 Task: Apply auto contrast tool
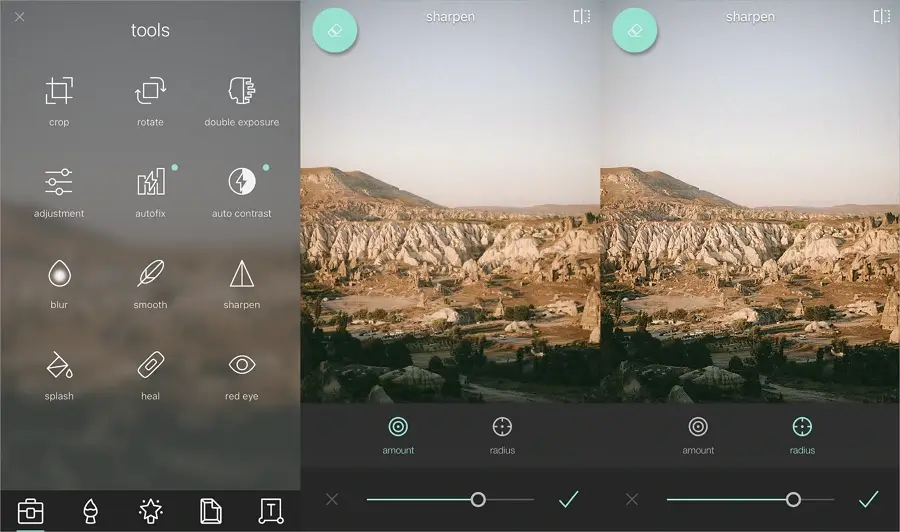pos(242,192)
